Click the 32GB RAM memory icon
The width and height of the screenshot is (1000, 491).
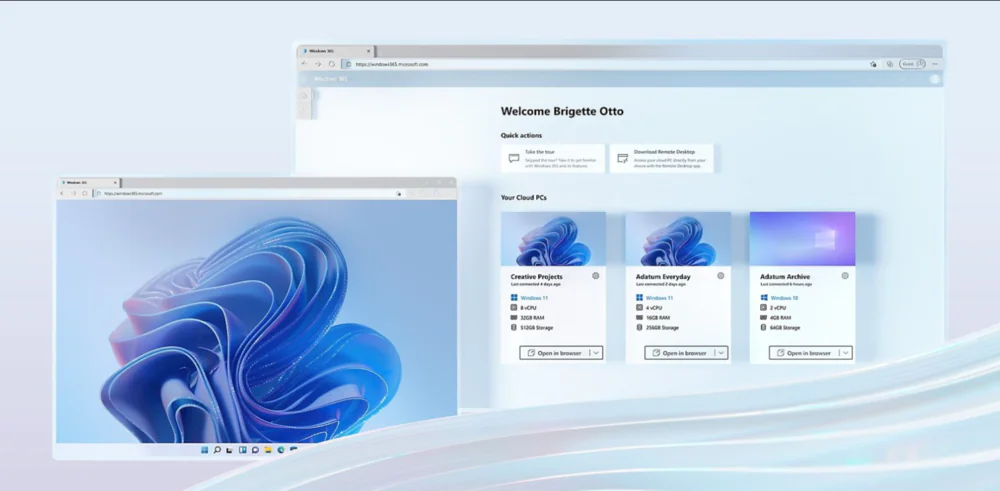(514, 318)
